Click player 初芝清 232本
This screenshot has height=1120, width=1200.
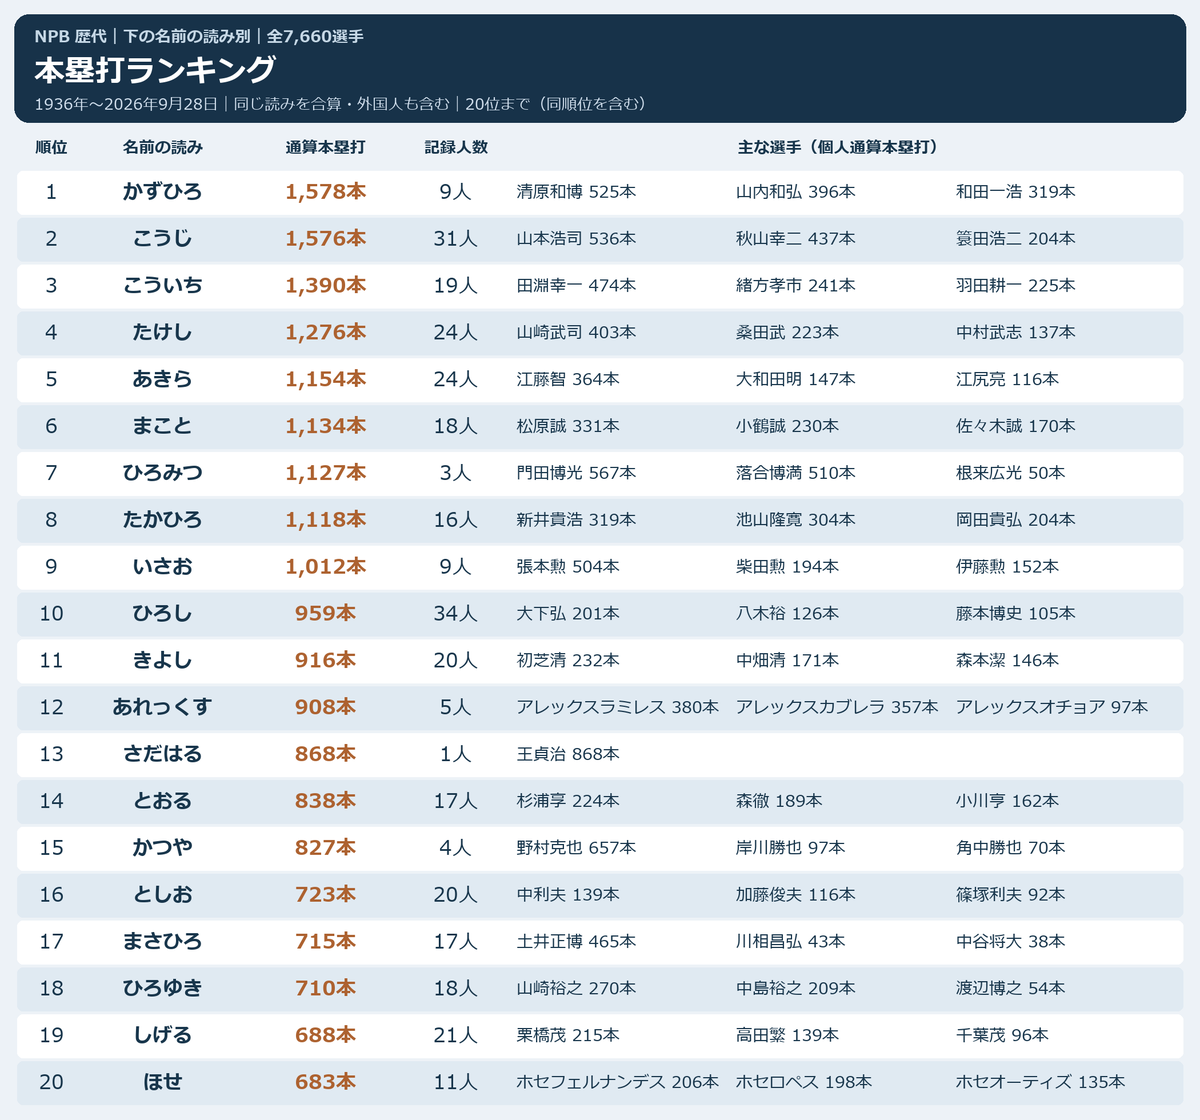coord(568,661)
